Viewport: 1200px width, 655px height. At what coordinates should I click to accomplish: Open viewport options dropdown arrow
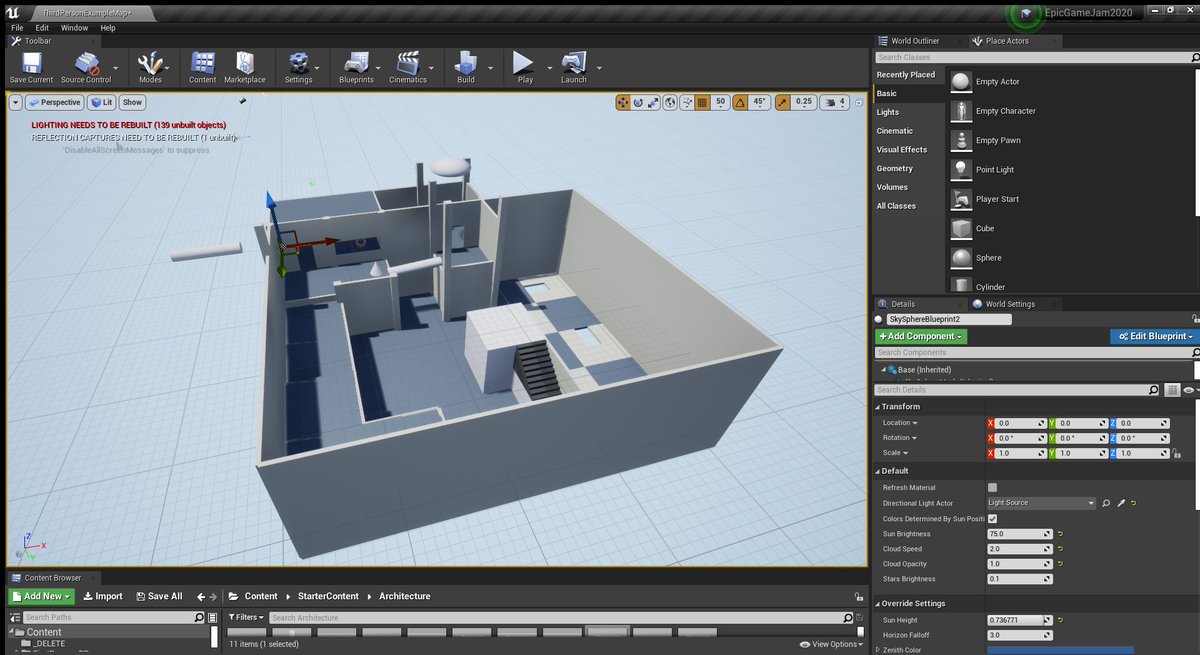click(15, 102)
